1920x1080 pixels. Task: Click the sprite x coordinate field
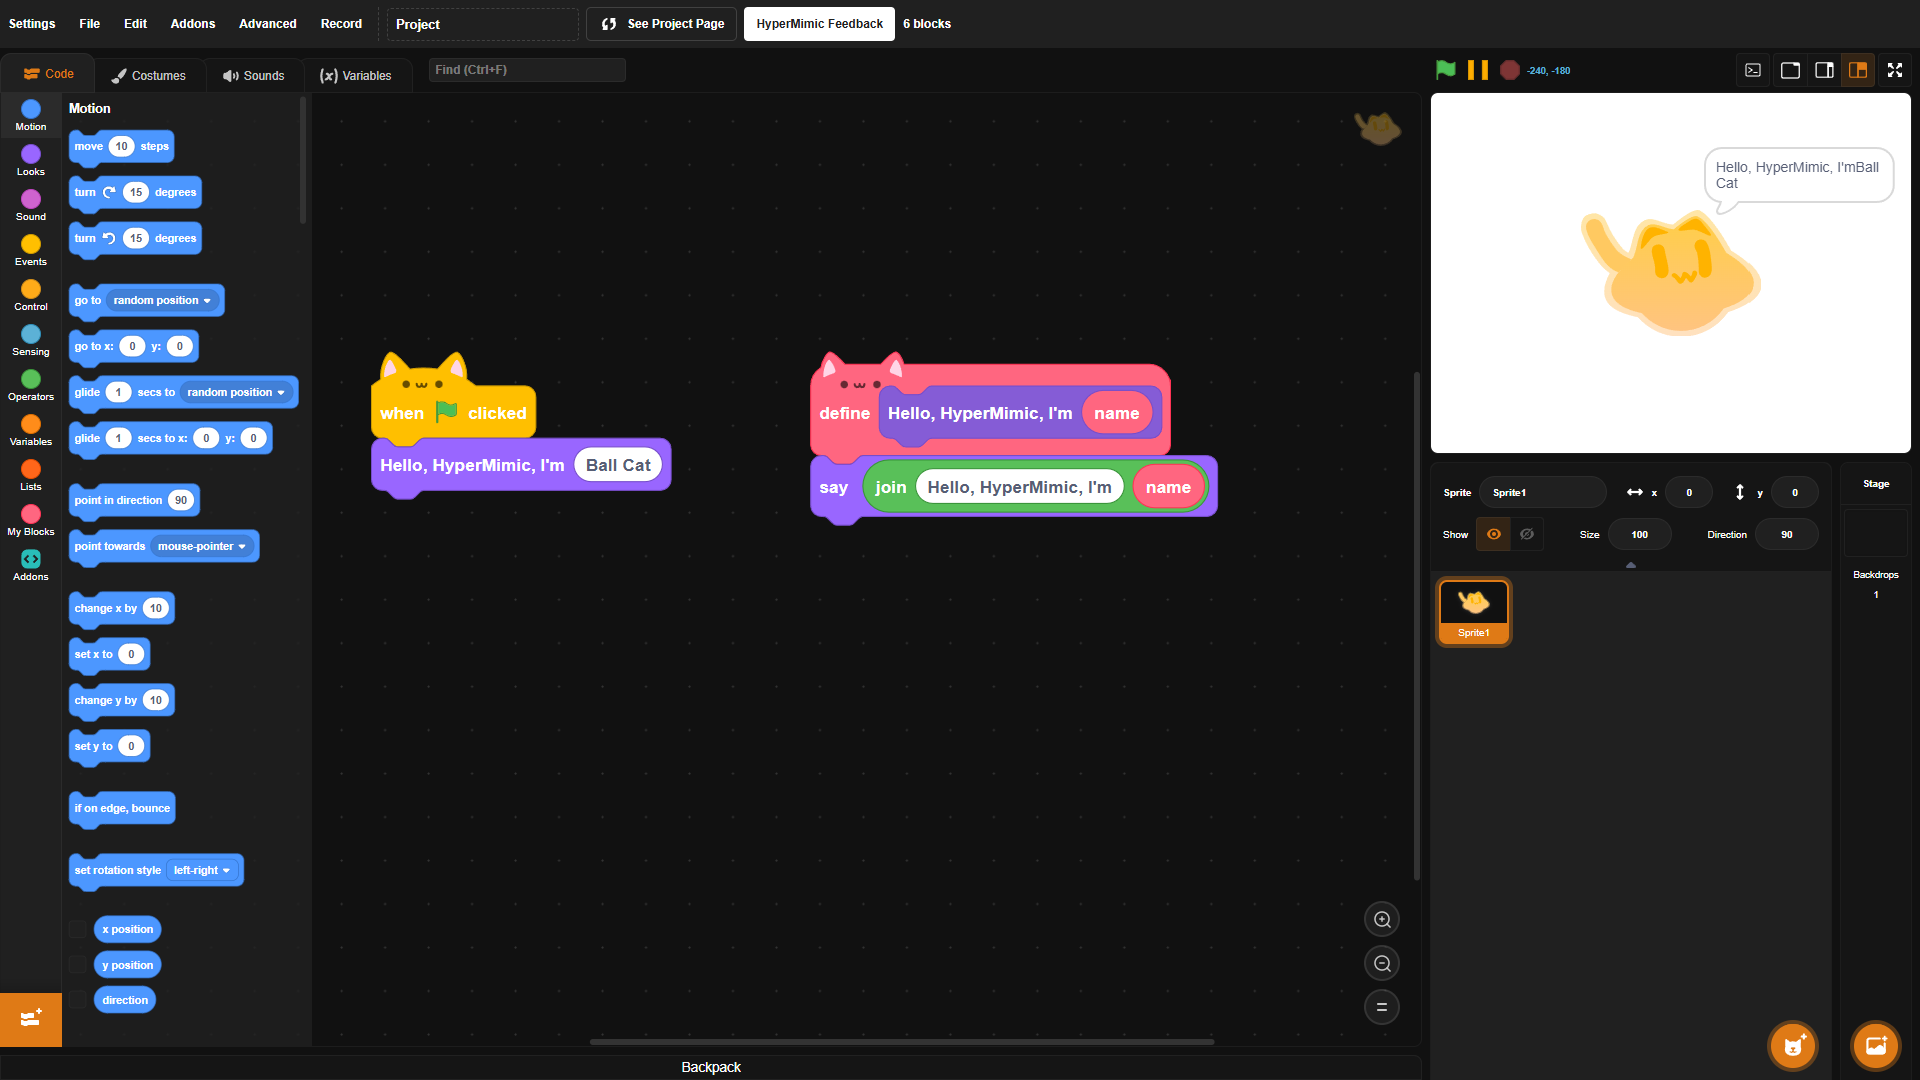(1689, 492)
